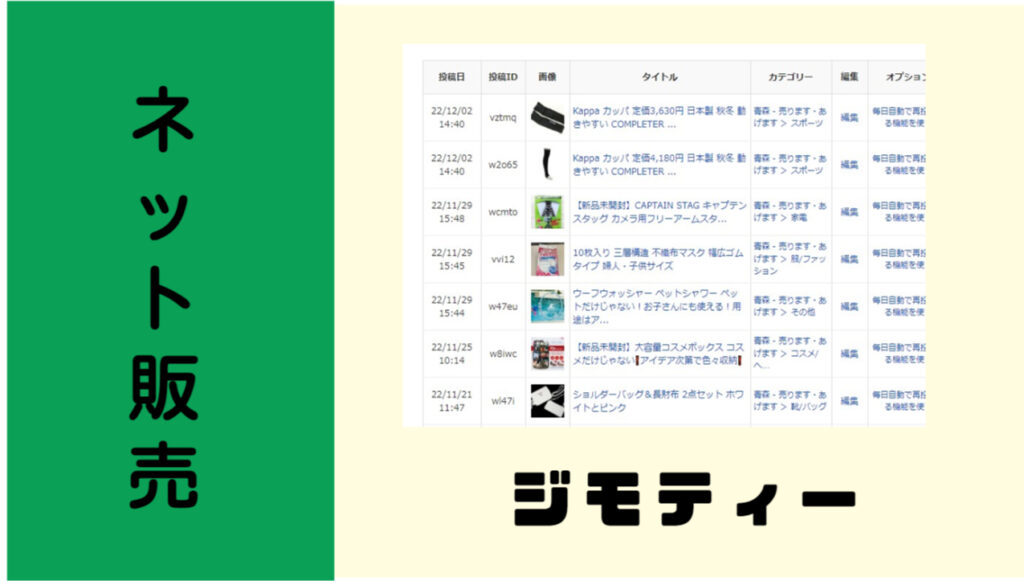The height and width of the screenshot is (581, 1024).
Task: Click the post ID w8iwc
Action: [x=503, y=354]
